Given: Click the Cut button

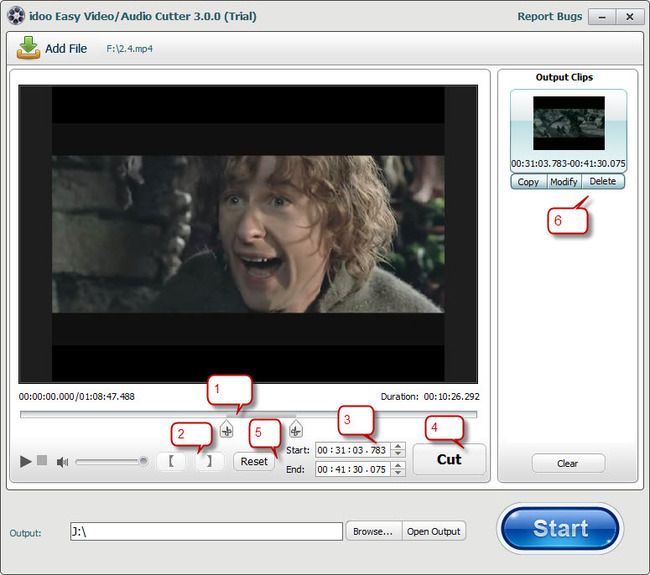Looking at the screenshot, I should coord(449,459).
